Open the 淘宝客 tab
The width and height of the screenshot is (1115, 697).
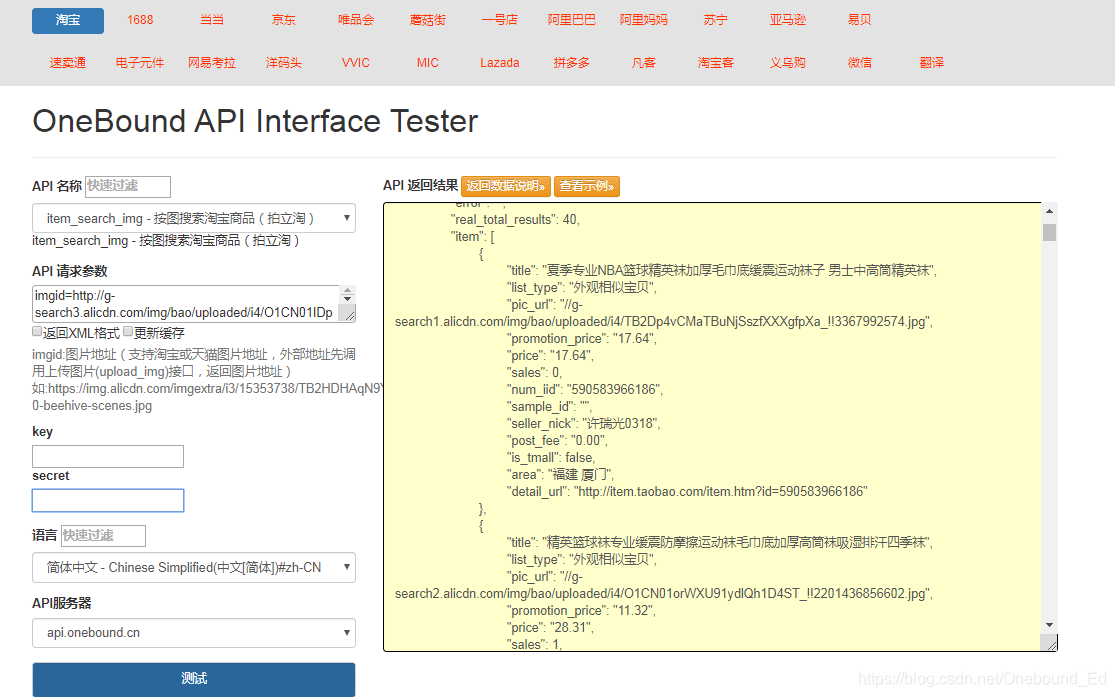point(715,63)
